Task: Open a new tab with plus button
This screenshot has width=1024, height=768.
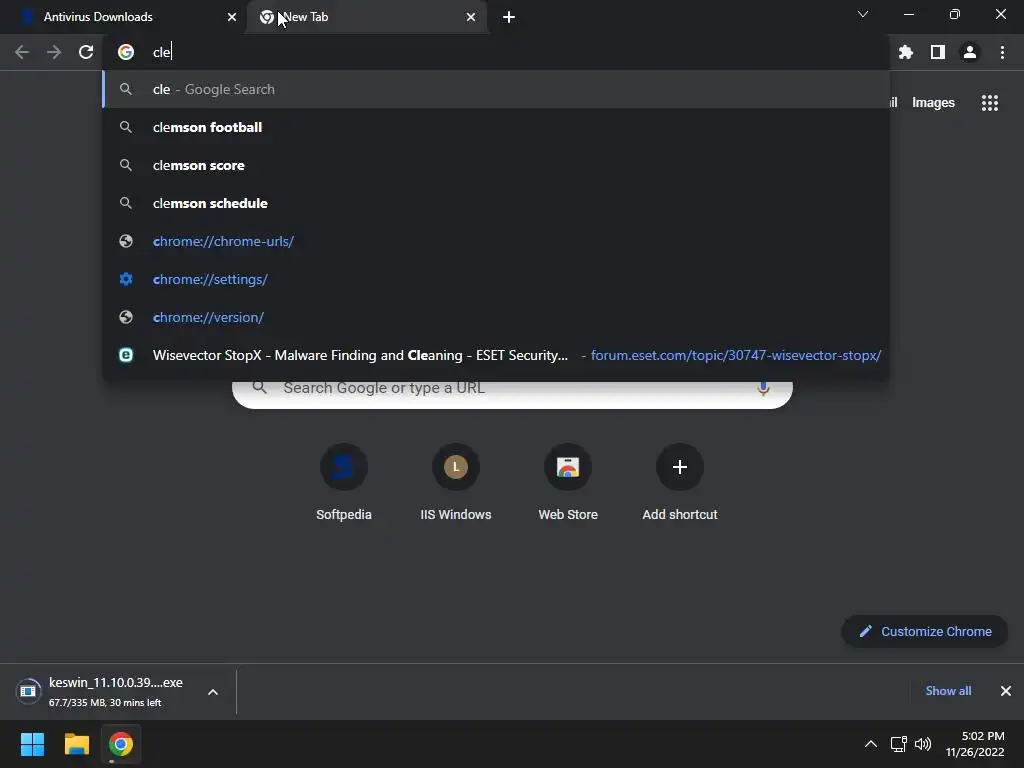Action: coord(509,17)
